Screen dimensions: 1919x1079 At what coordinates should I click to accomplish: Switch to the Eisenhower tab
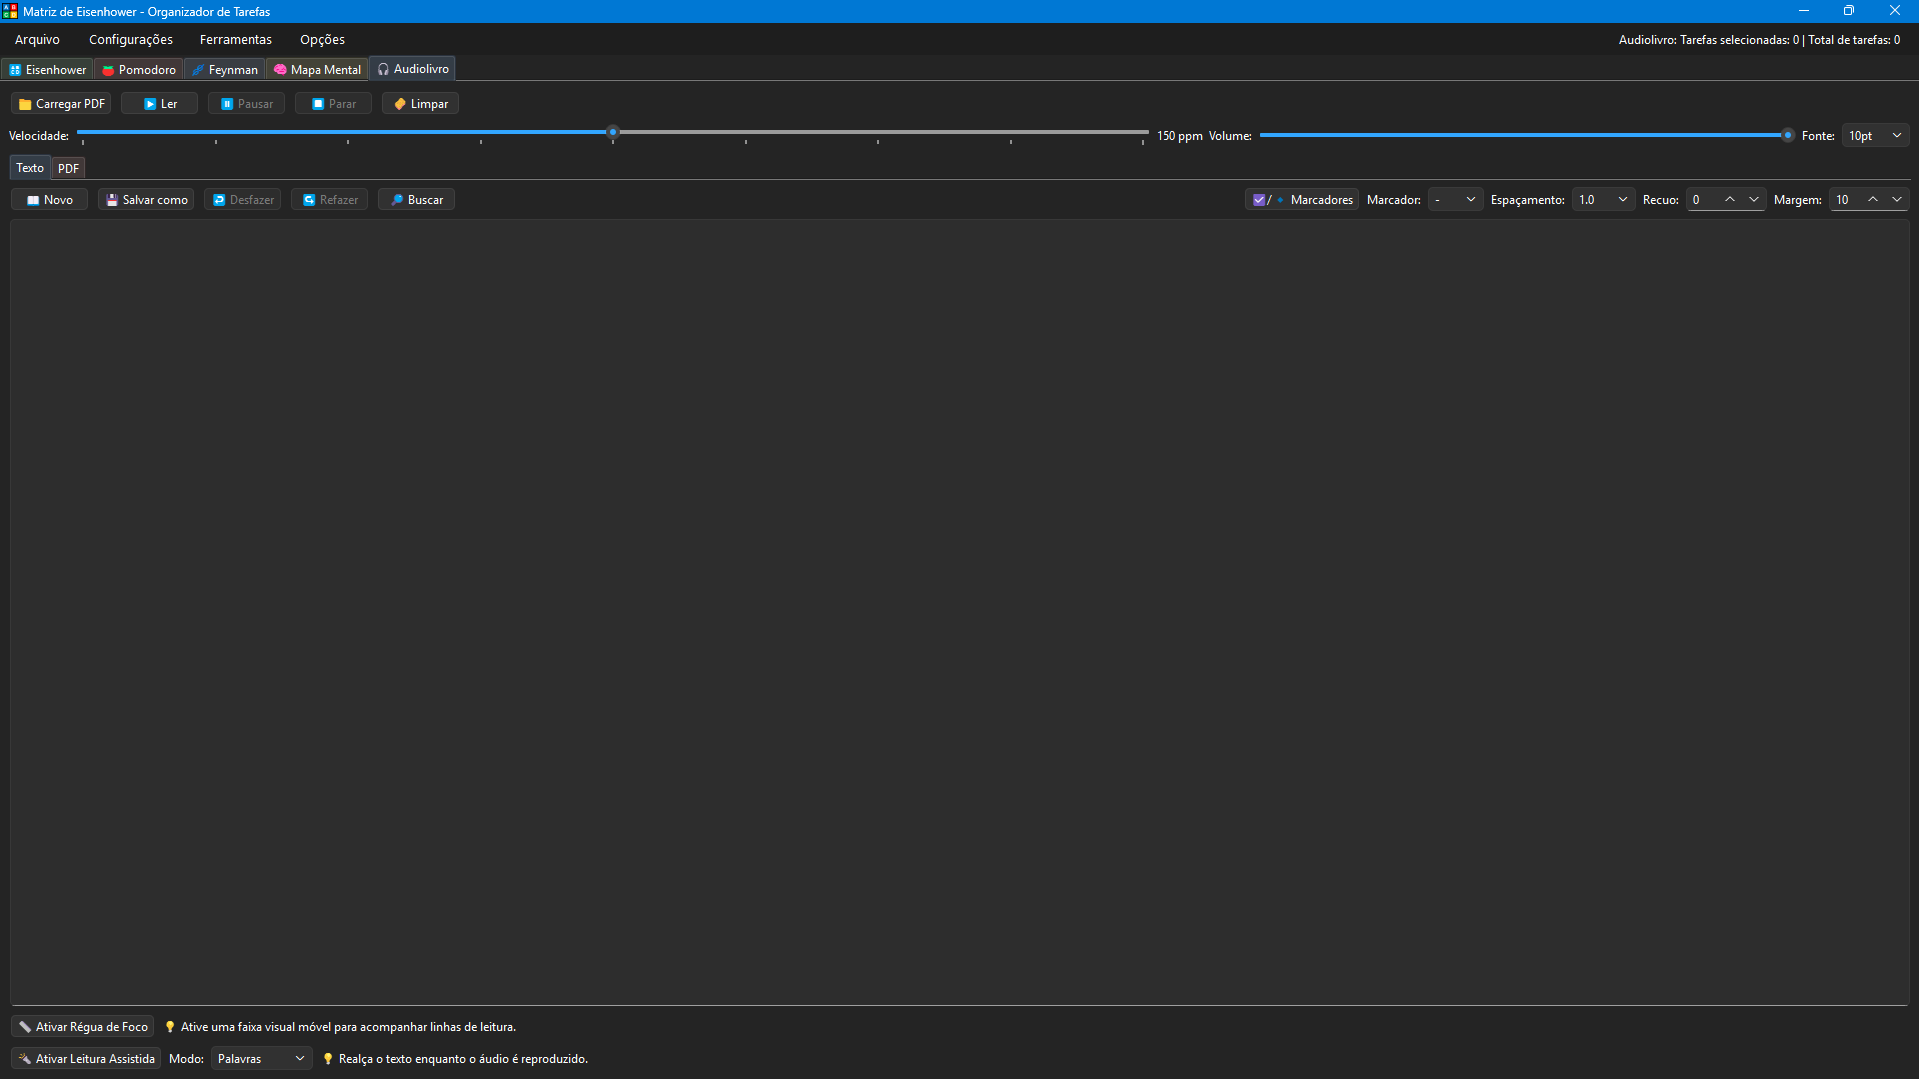pos(48,70)
